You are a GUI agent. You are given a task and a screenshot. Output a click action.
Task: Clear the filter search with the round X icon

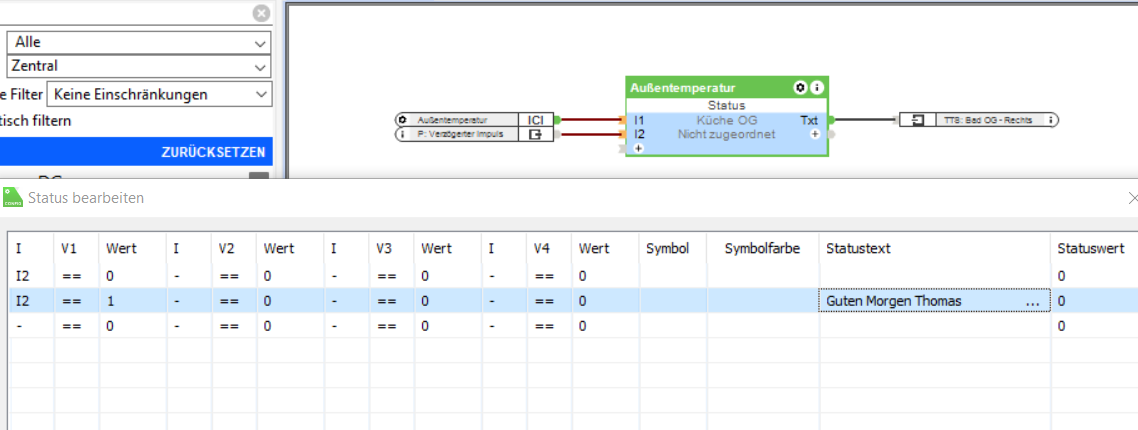pos(261,13)
